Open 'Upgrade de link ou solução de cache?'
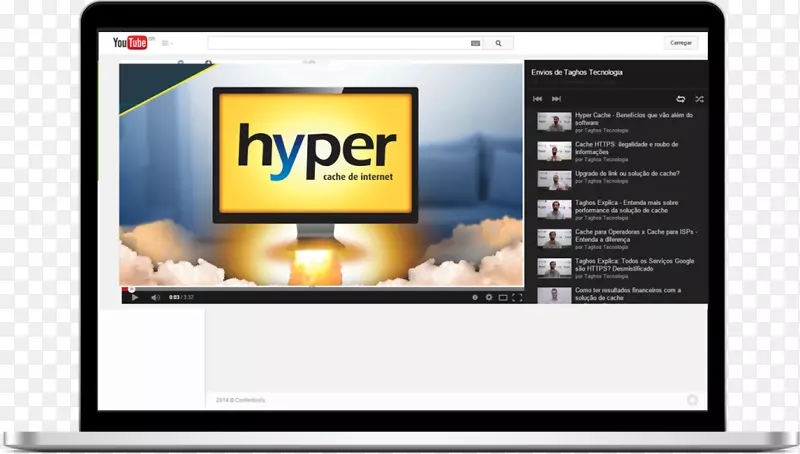 [627, 173]
